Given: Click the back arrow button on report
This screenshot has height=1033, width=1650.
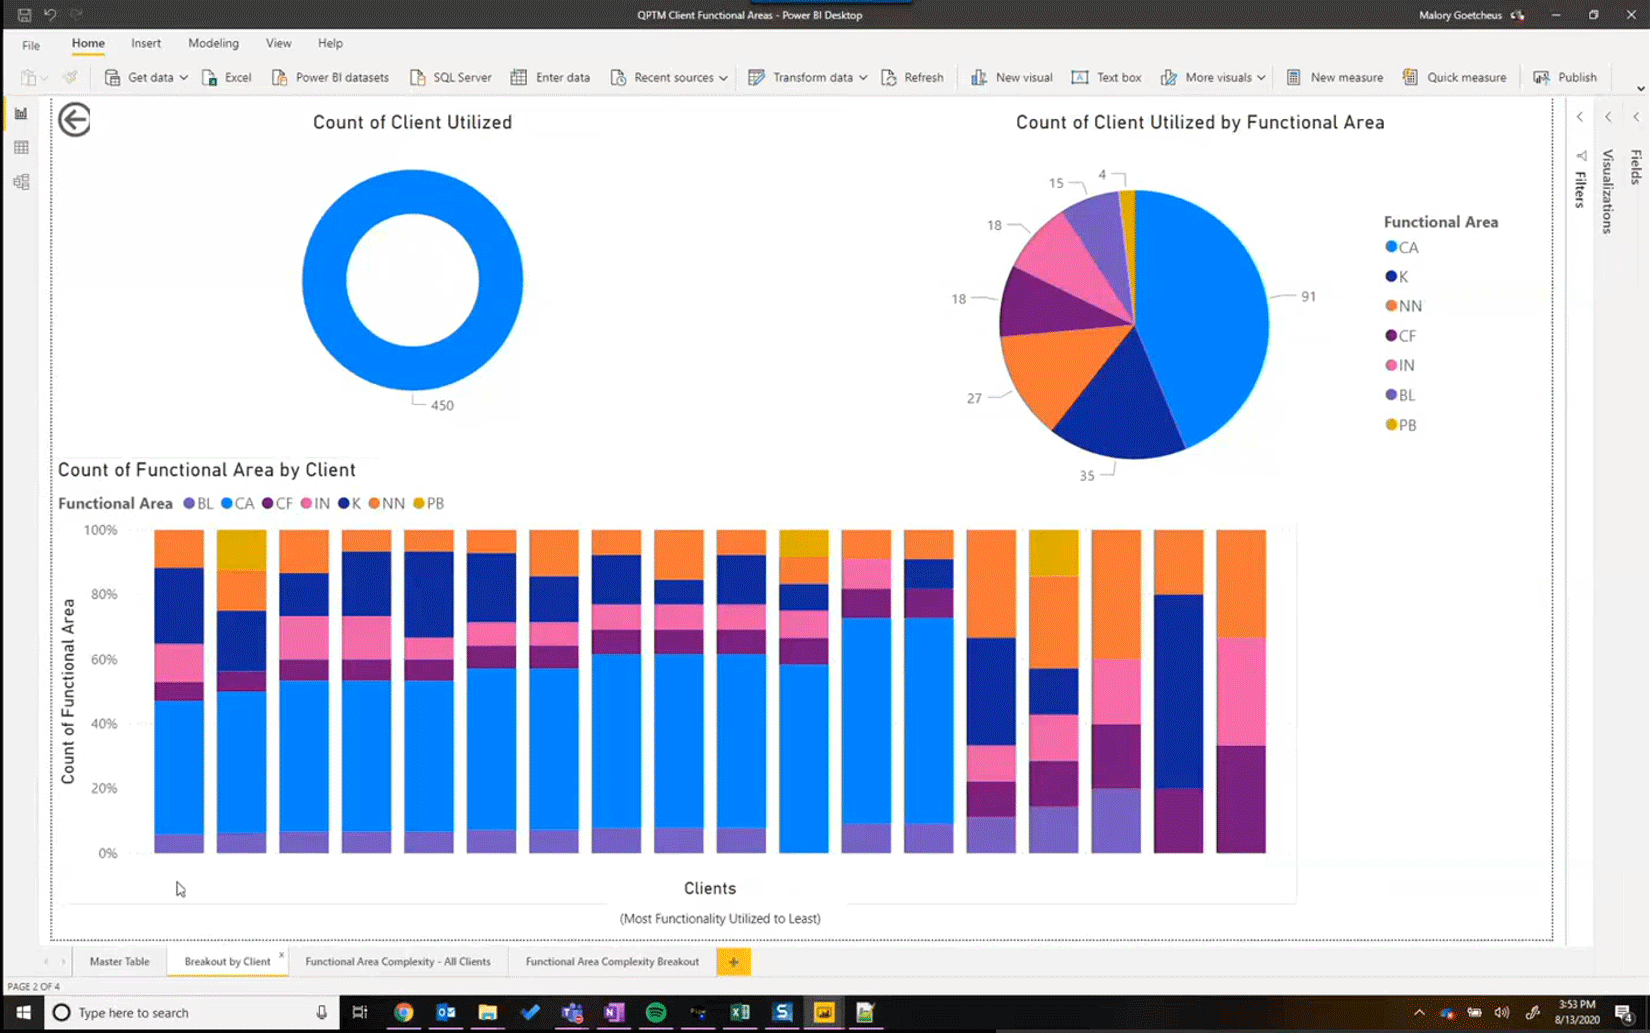Looking at the screenshot, I should [74, 120].
